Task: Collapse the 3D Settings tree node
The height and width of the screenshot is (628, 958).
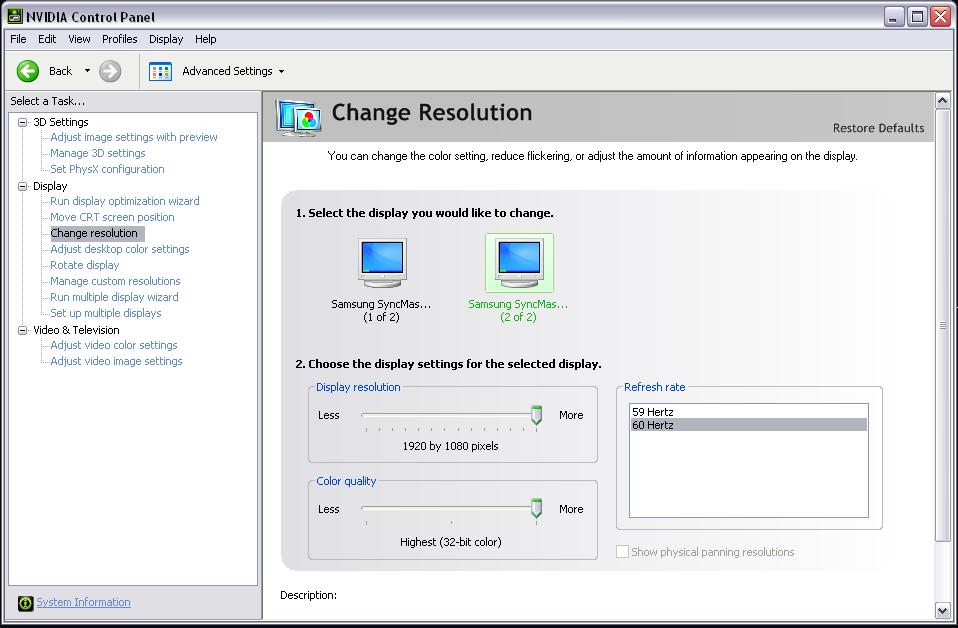Action: click(x=23, y=122)
